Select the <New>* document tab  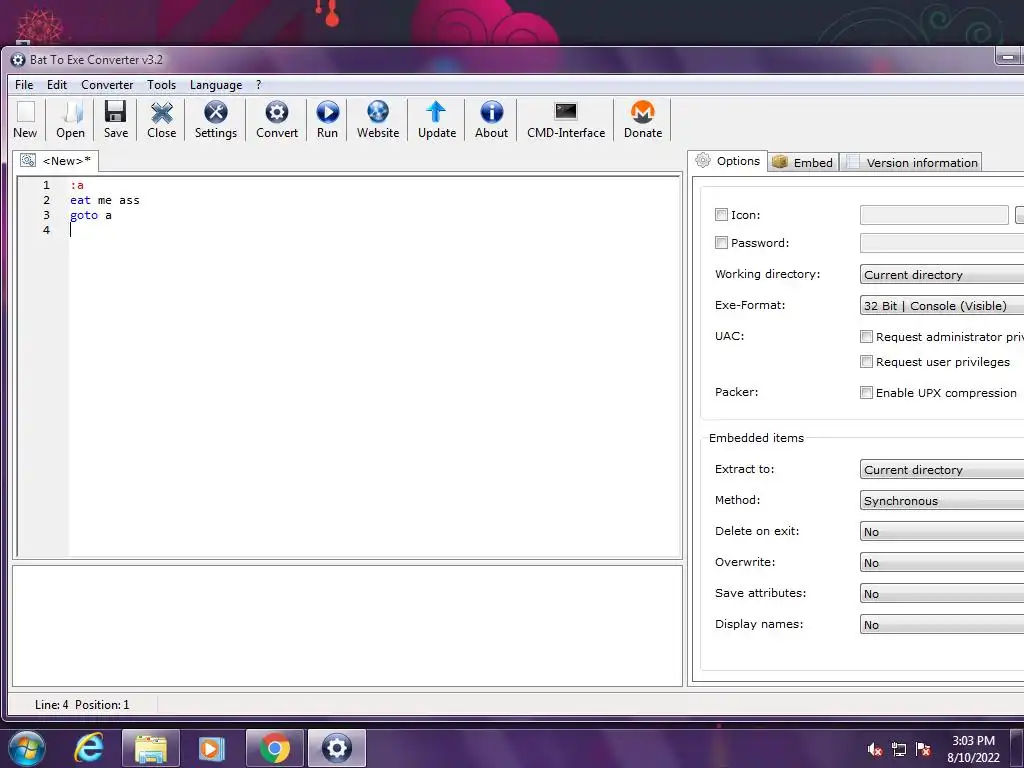(x=56, y=161)
